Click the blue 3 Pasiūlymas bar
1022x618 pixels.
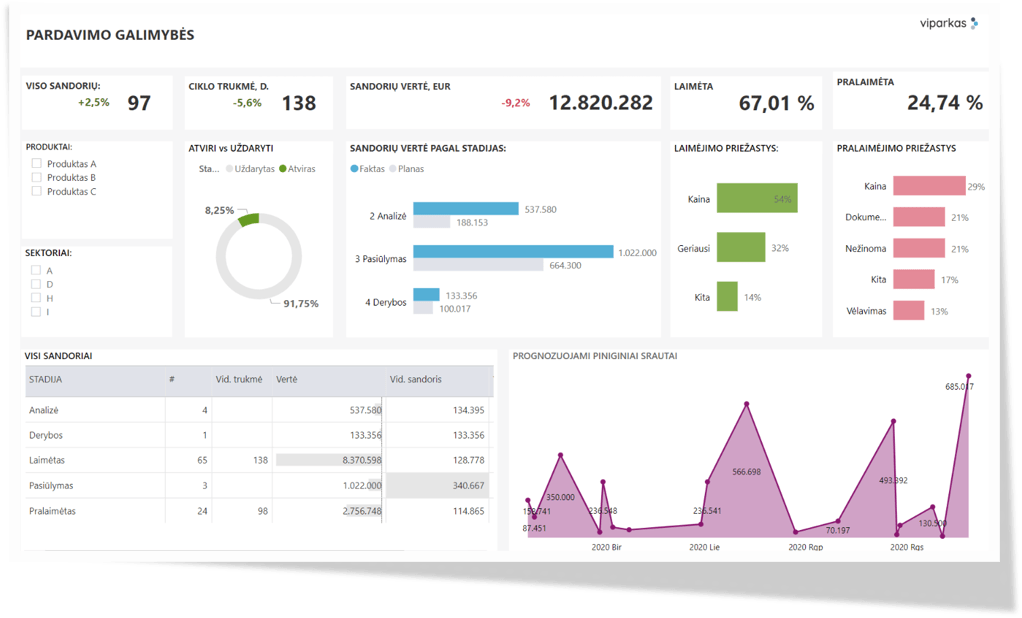[512, 252]
